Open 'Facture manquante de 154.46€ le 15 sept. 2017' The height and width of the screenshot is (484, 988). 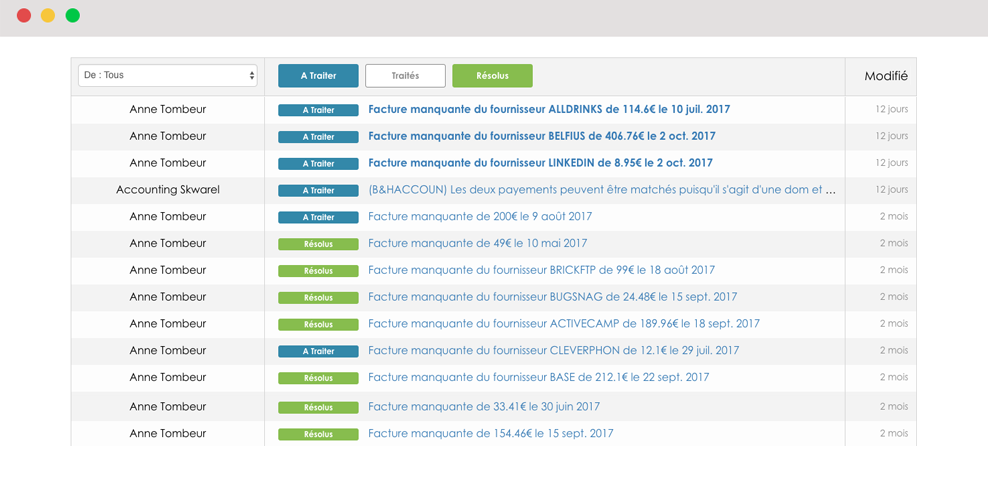(490, 434)
